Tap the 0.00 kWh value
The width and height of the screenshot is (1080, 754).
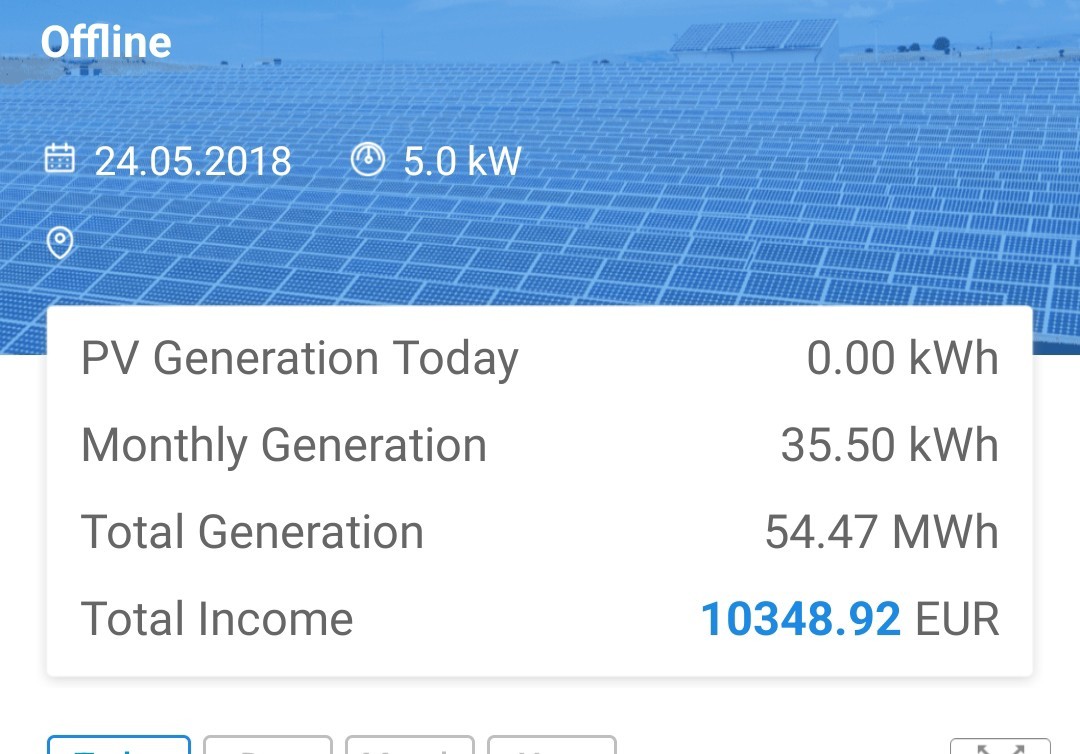coord(902,358)
